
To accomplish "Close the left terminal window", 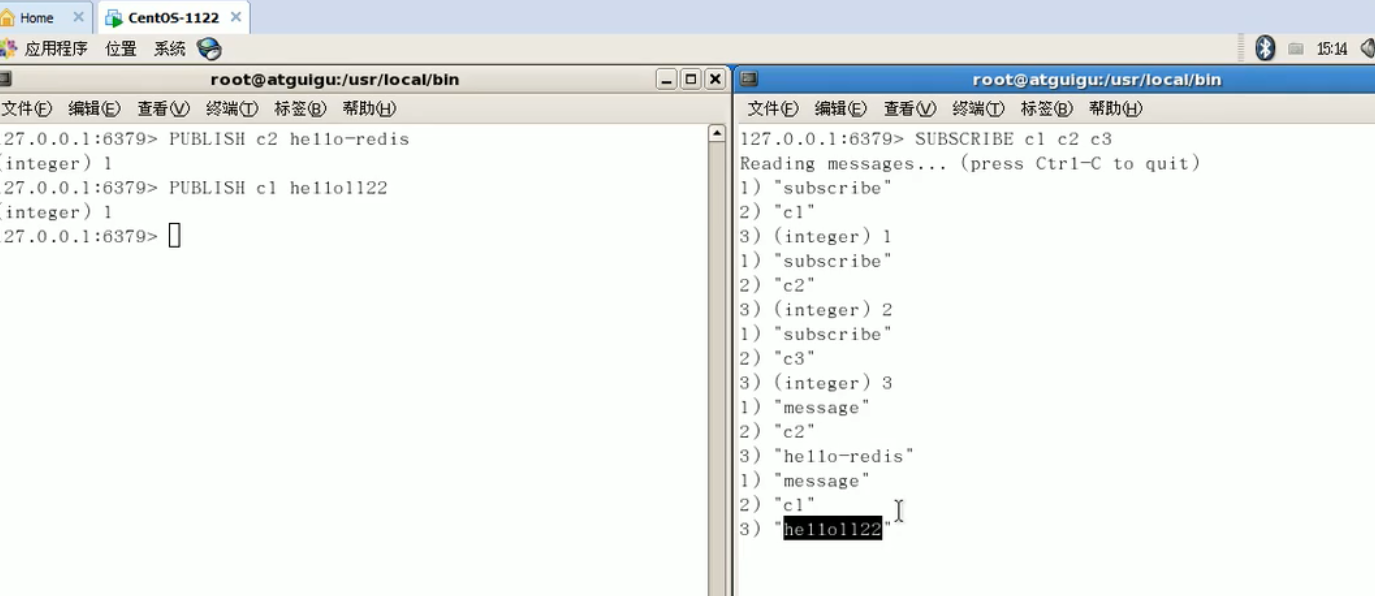I will (715, 79).
